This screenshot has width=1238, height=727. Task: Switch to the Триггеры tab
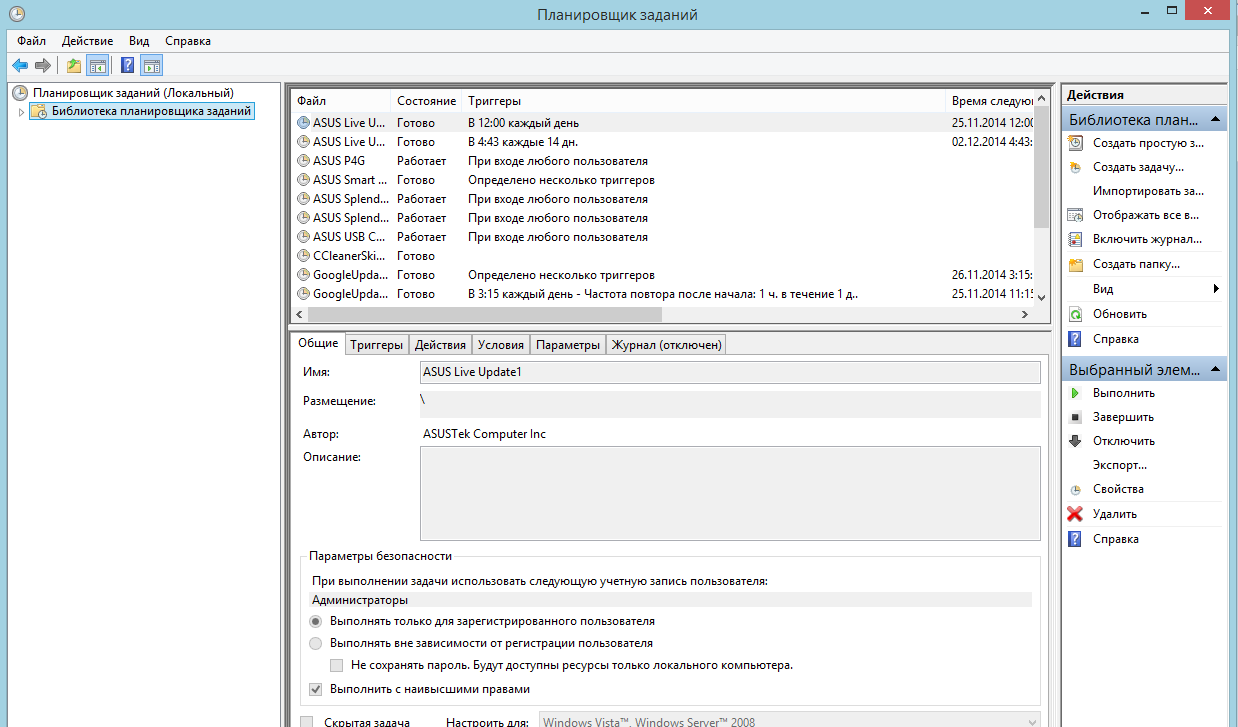(376, 345)
